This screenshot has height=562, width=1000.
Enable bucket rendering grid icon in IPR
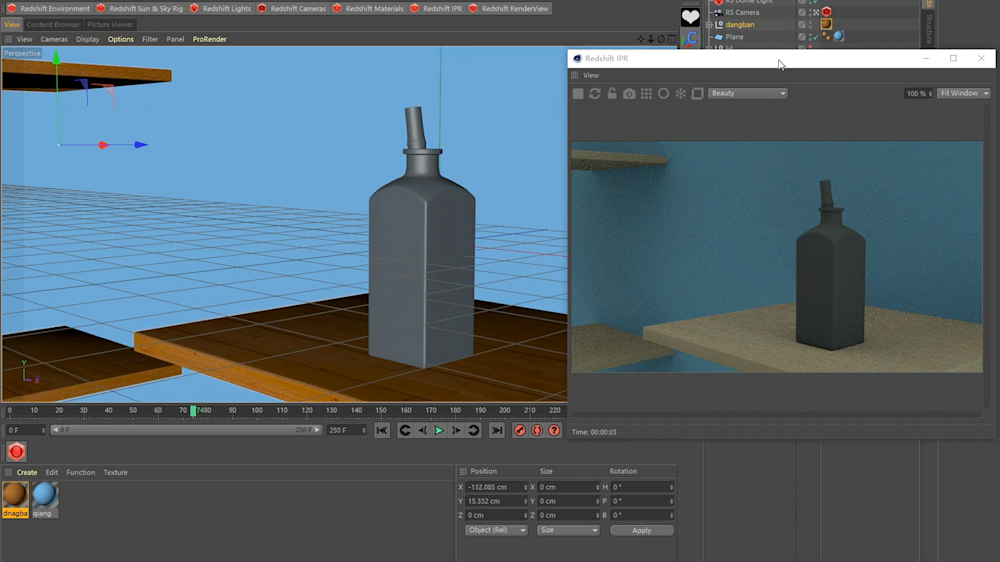(x=646, y=93)
